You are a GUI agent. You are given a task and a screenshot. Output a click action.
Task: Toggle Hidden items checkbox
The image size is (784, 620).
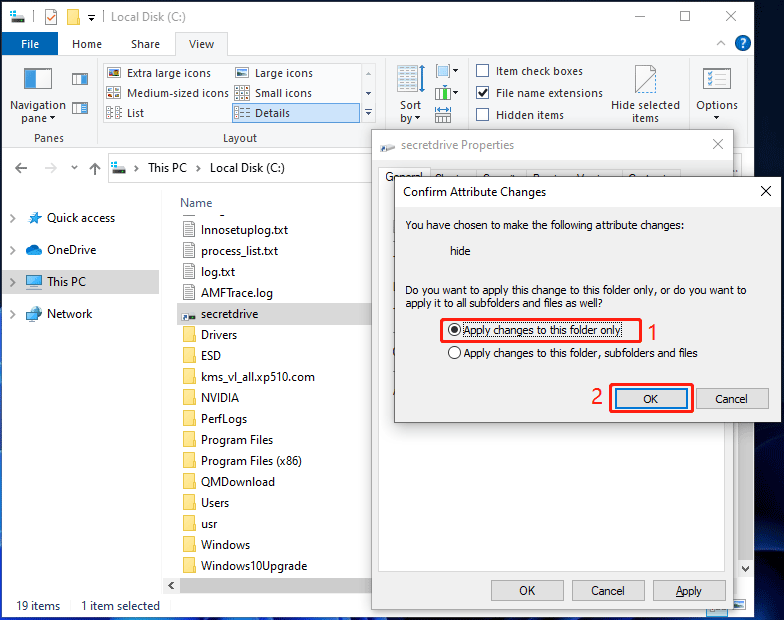pyautogui.click(x=483, y=115)
